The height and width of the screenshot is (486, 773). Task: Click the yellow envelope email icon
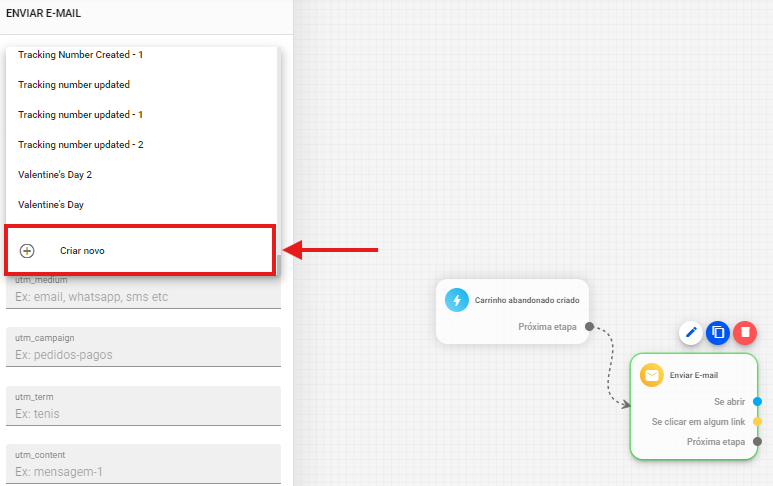click(x=652, y=375)
